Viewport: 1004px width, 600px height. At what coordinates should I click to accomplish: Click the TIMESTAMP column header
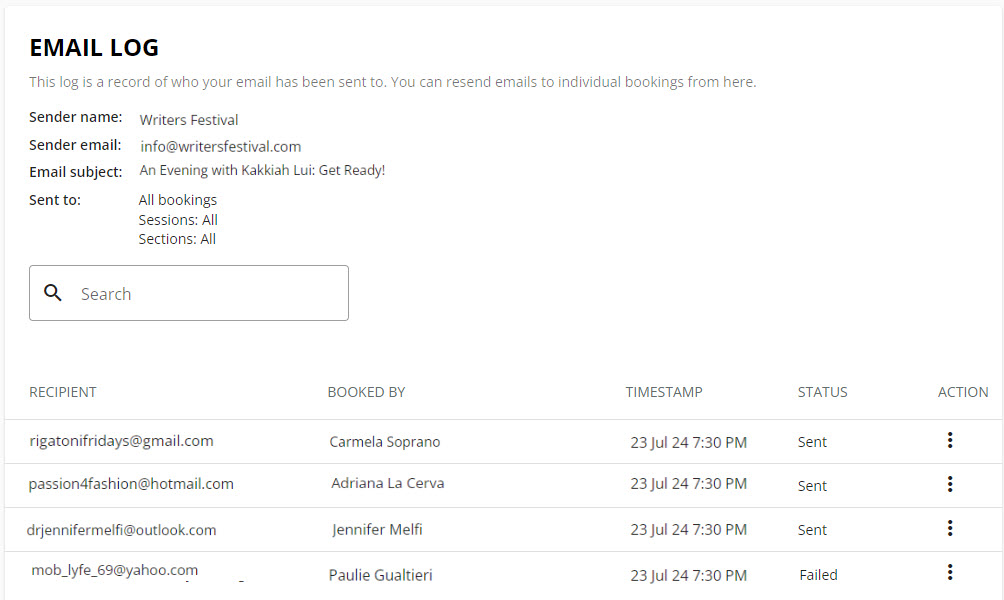pyautogui.click(x=664, y=392)
